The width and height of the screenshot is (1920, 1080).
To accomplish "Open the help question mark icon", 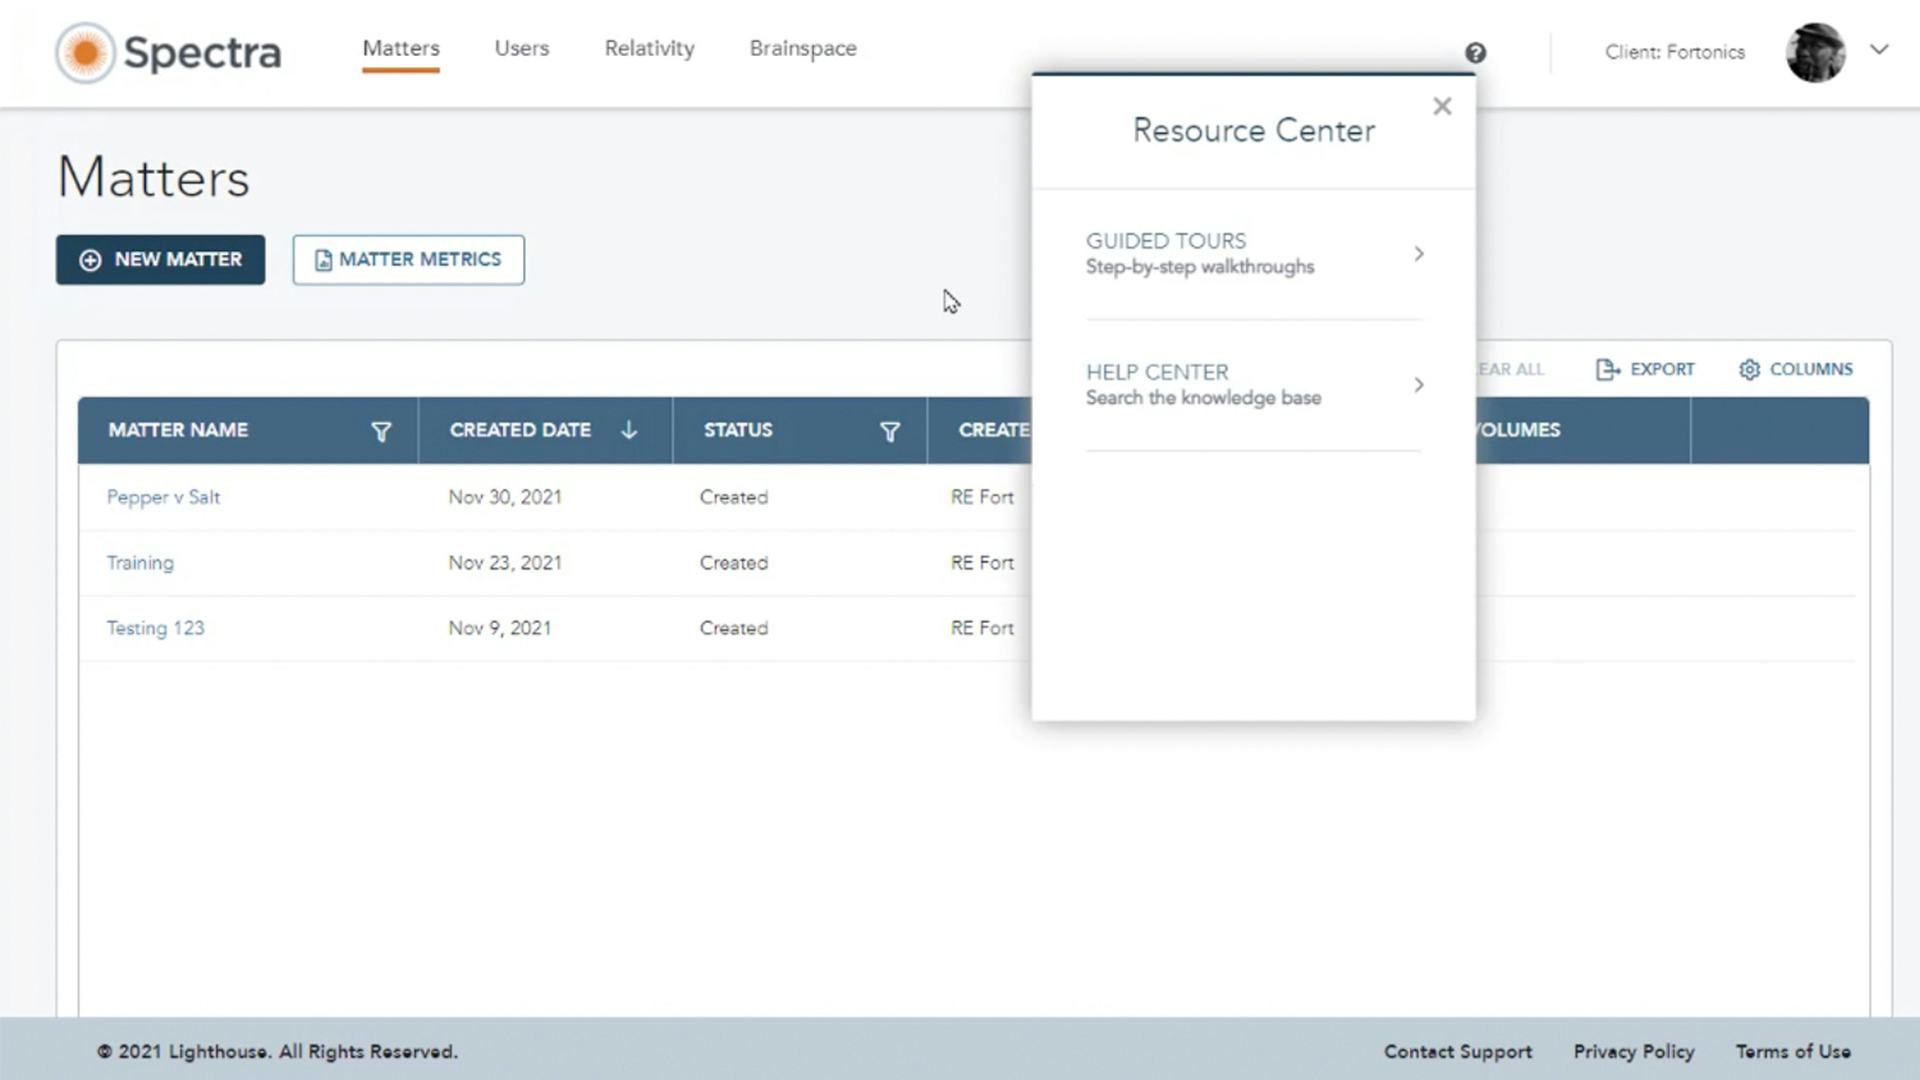I will point(1475,52).
